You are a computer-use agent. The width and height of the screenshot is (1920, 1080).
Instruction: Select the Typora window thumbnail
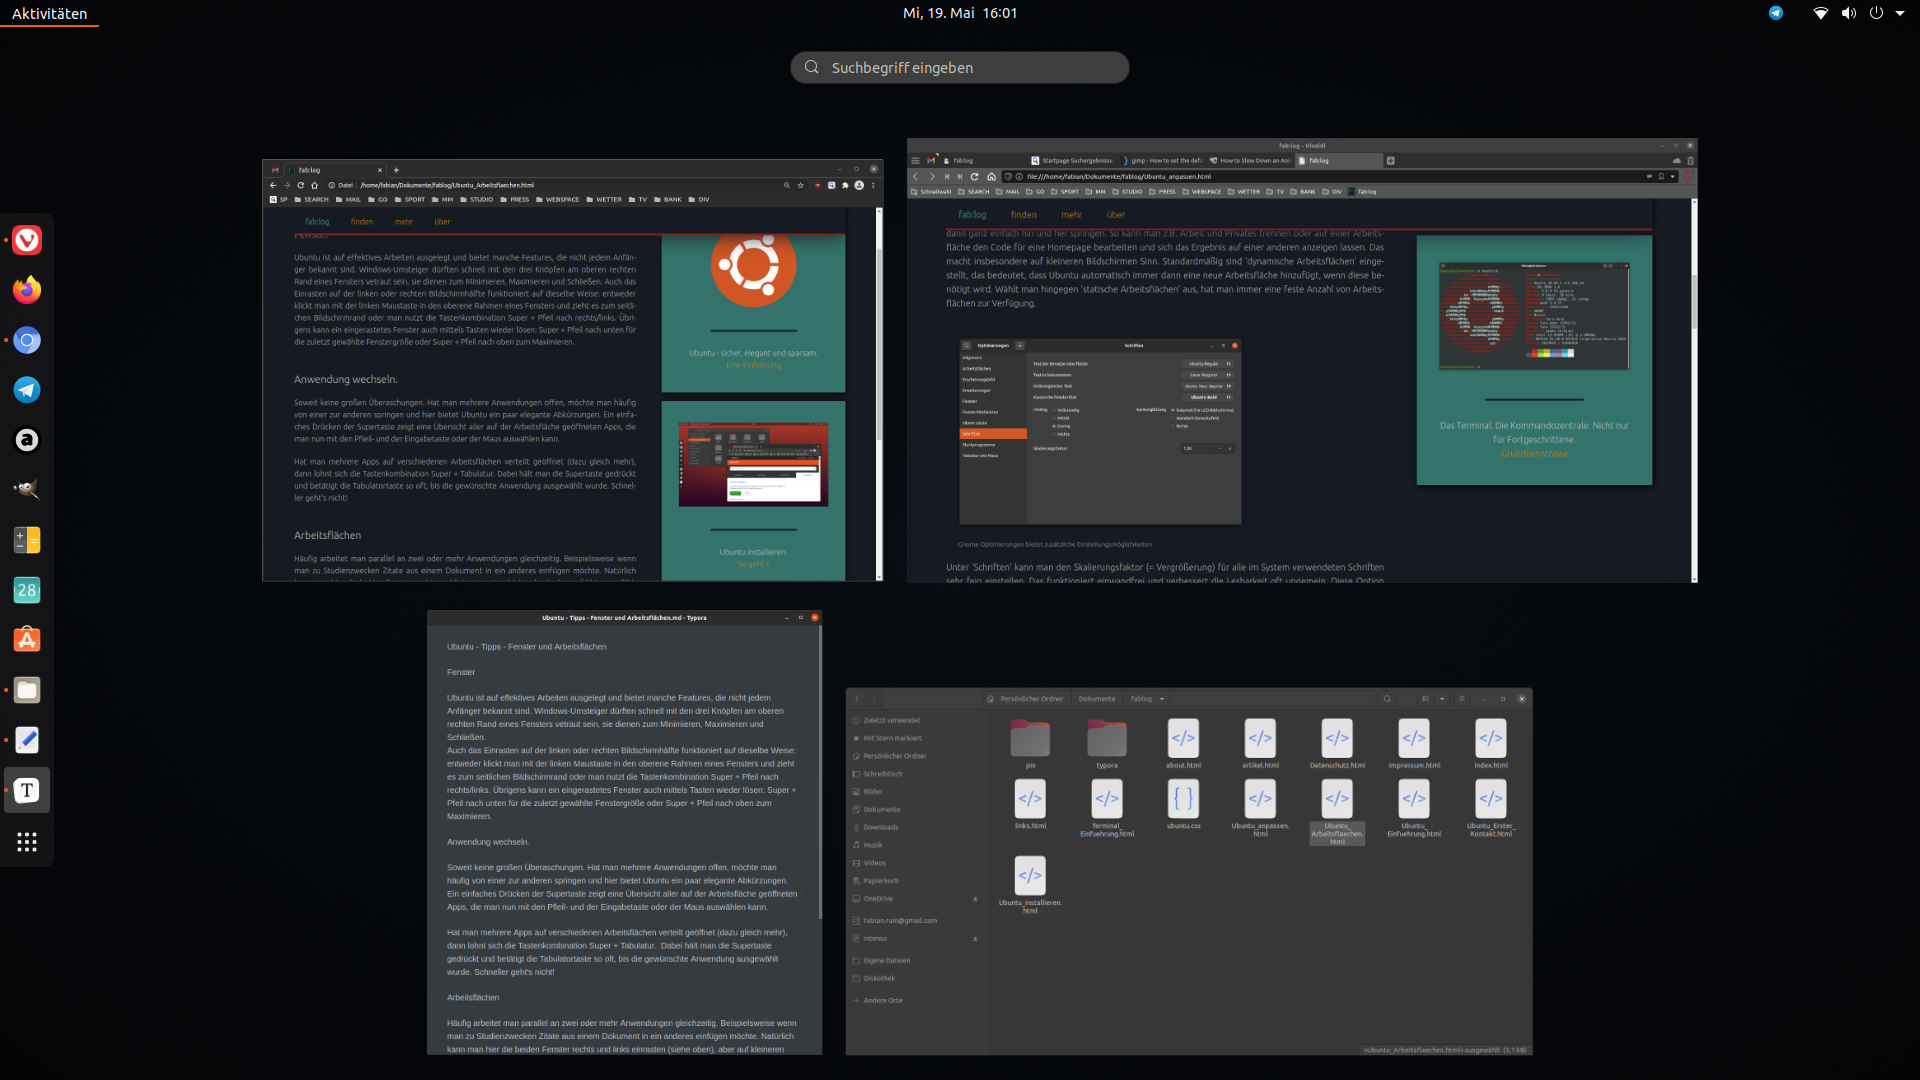click(624, 832)
